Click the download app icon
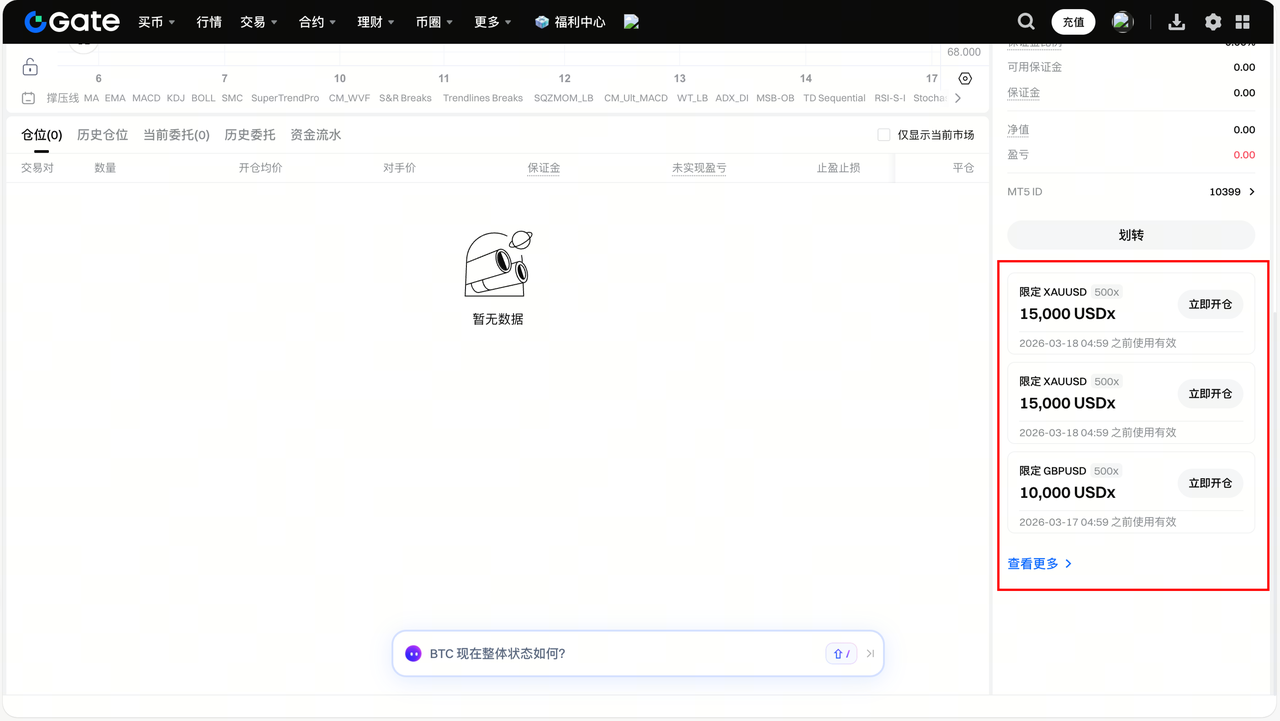This screenshot has height=721, width=1280. click(x=1177, y=22)
